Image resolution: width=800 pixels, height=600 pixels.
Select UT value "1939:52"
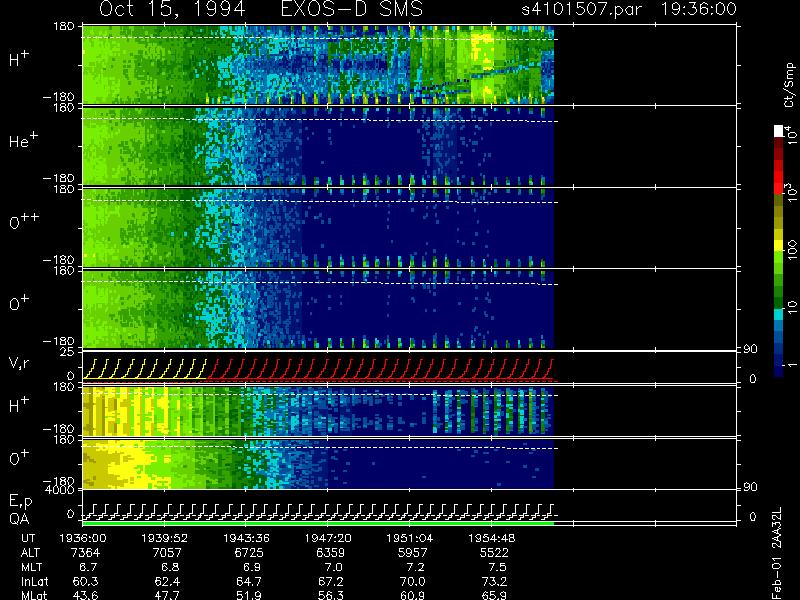[x=164, y=538]
